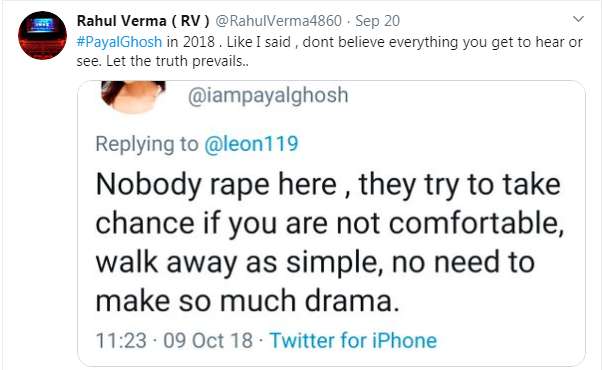
Task: Click the "chance if you are not comfortable" line
Action: [x=330, y=224]
